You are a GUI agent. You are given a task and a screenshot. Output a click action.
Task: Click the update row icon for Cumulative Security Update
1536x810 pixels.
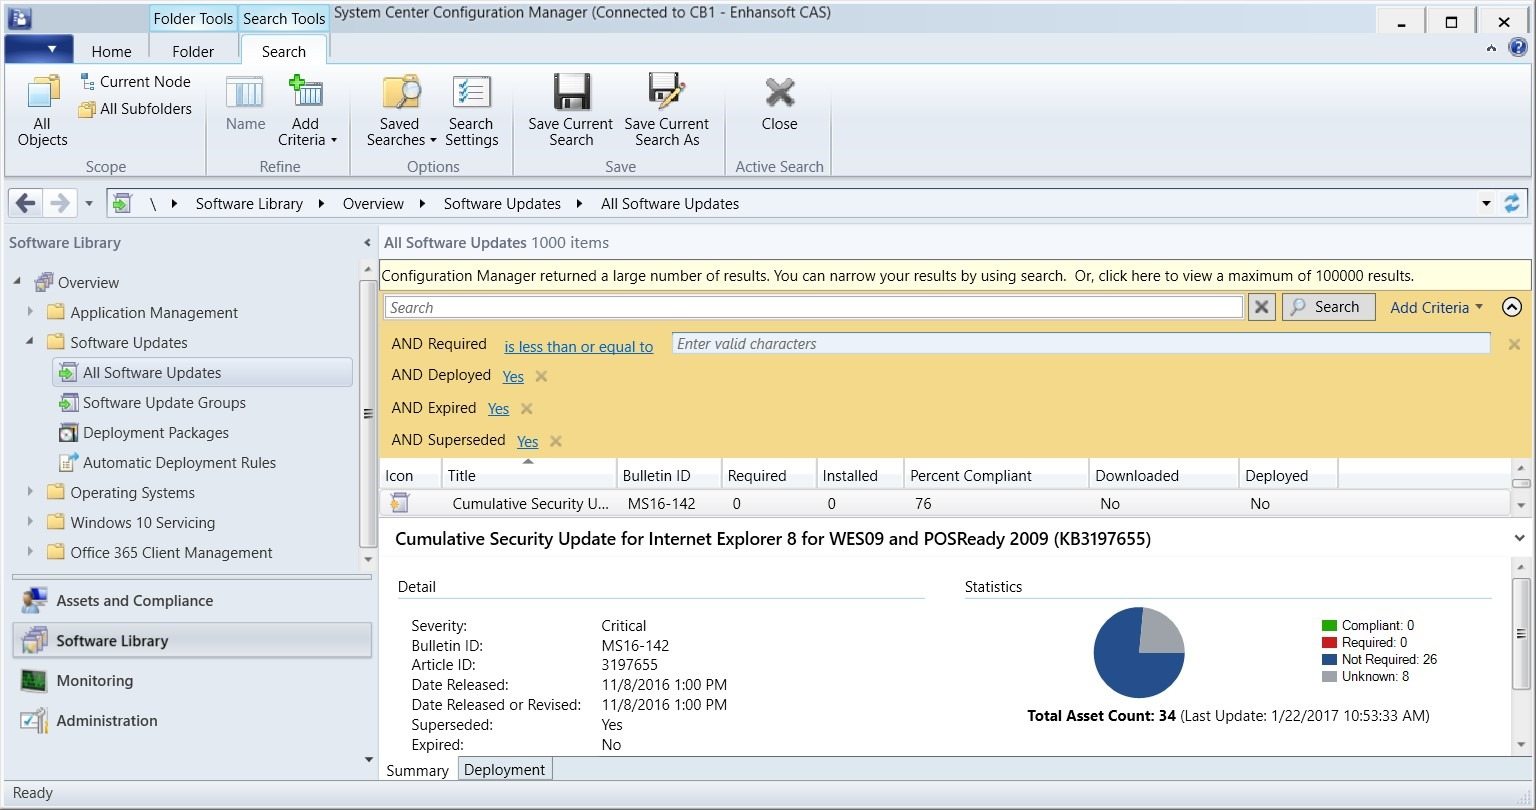click(400, 503)
